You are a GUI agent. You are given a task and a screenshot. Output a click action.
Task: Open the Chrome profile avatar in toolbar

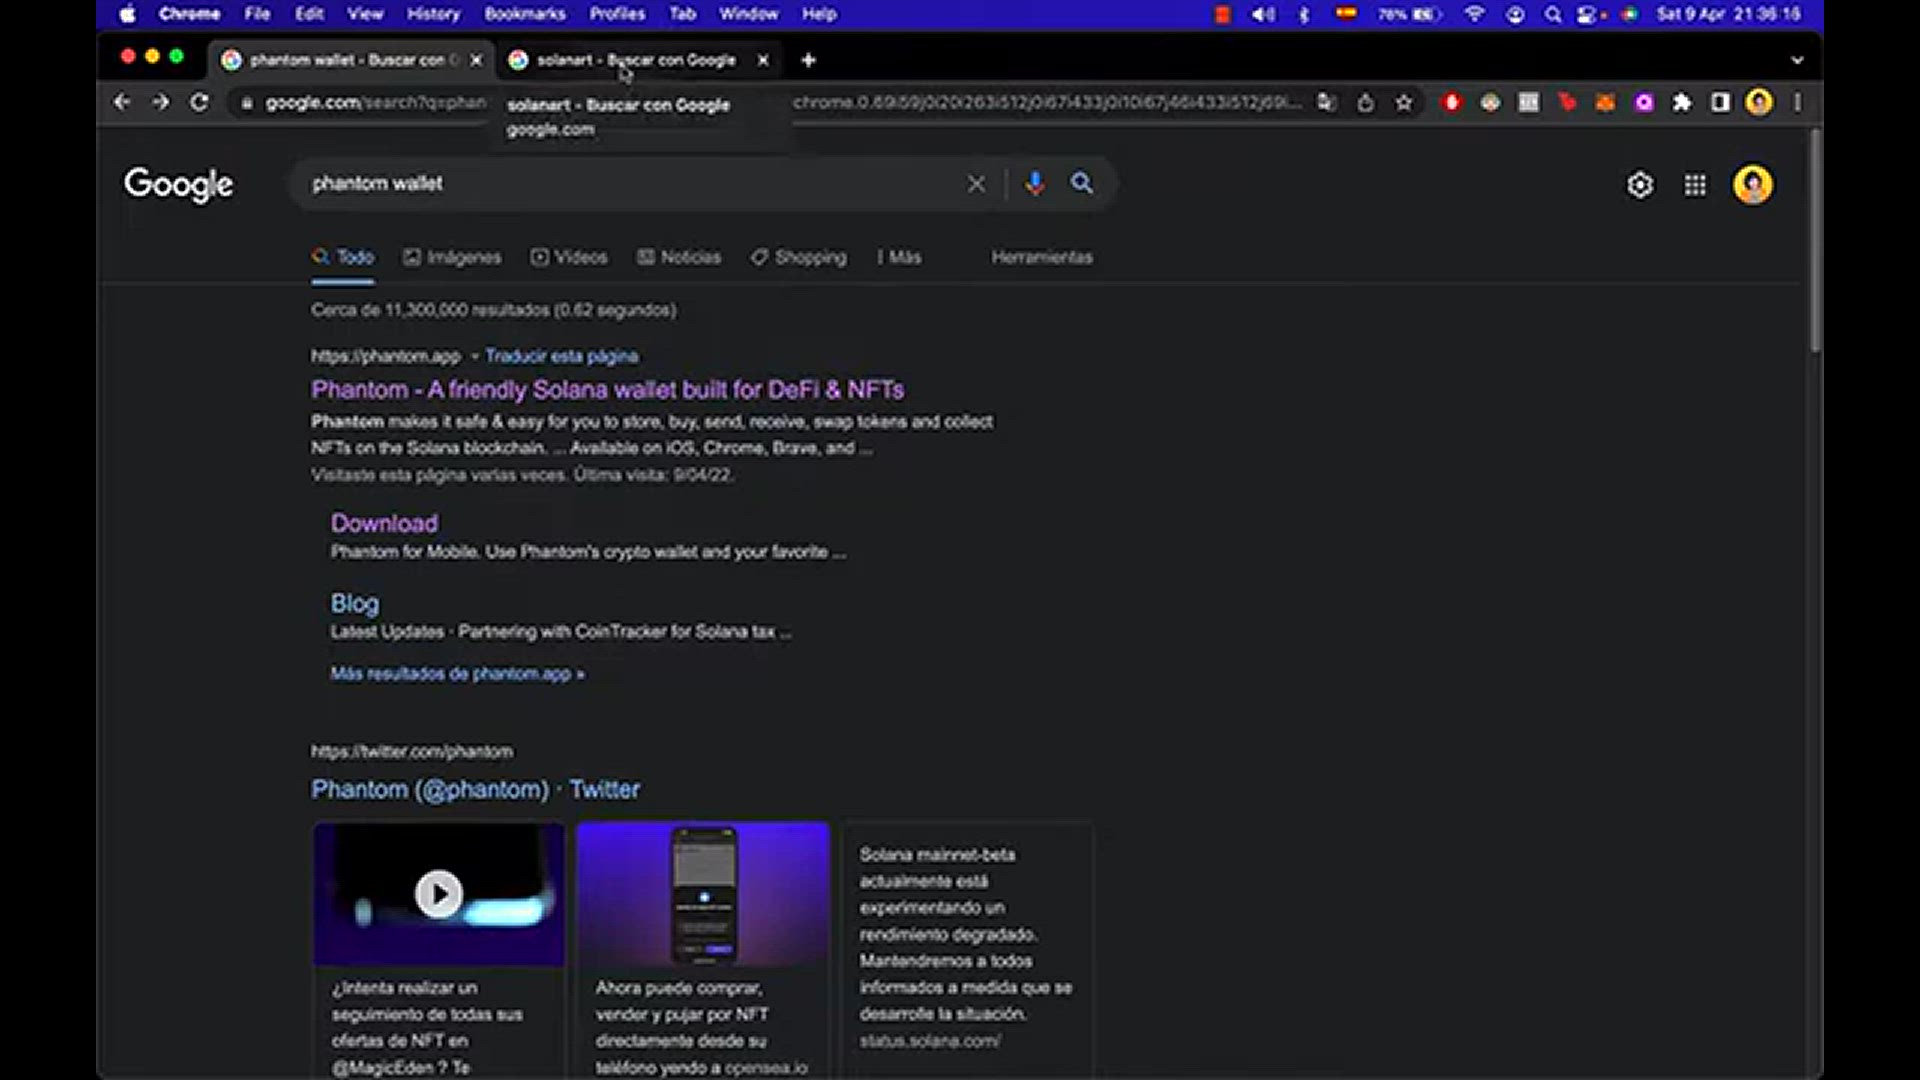click(1759, 102)
